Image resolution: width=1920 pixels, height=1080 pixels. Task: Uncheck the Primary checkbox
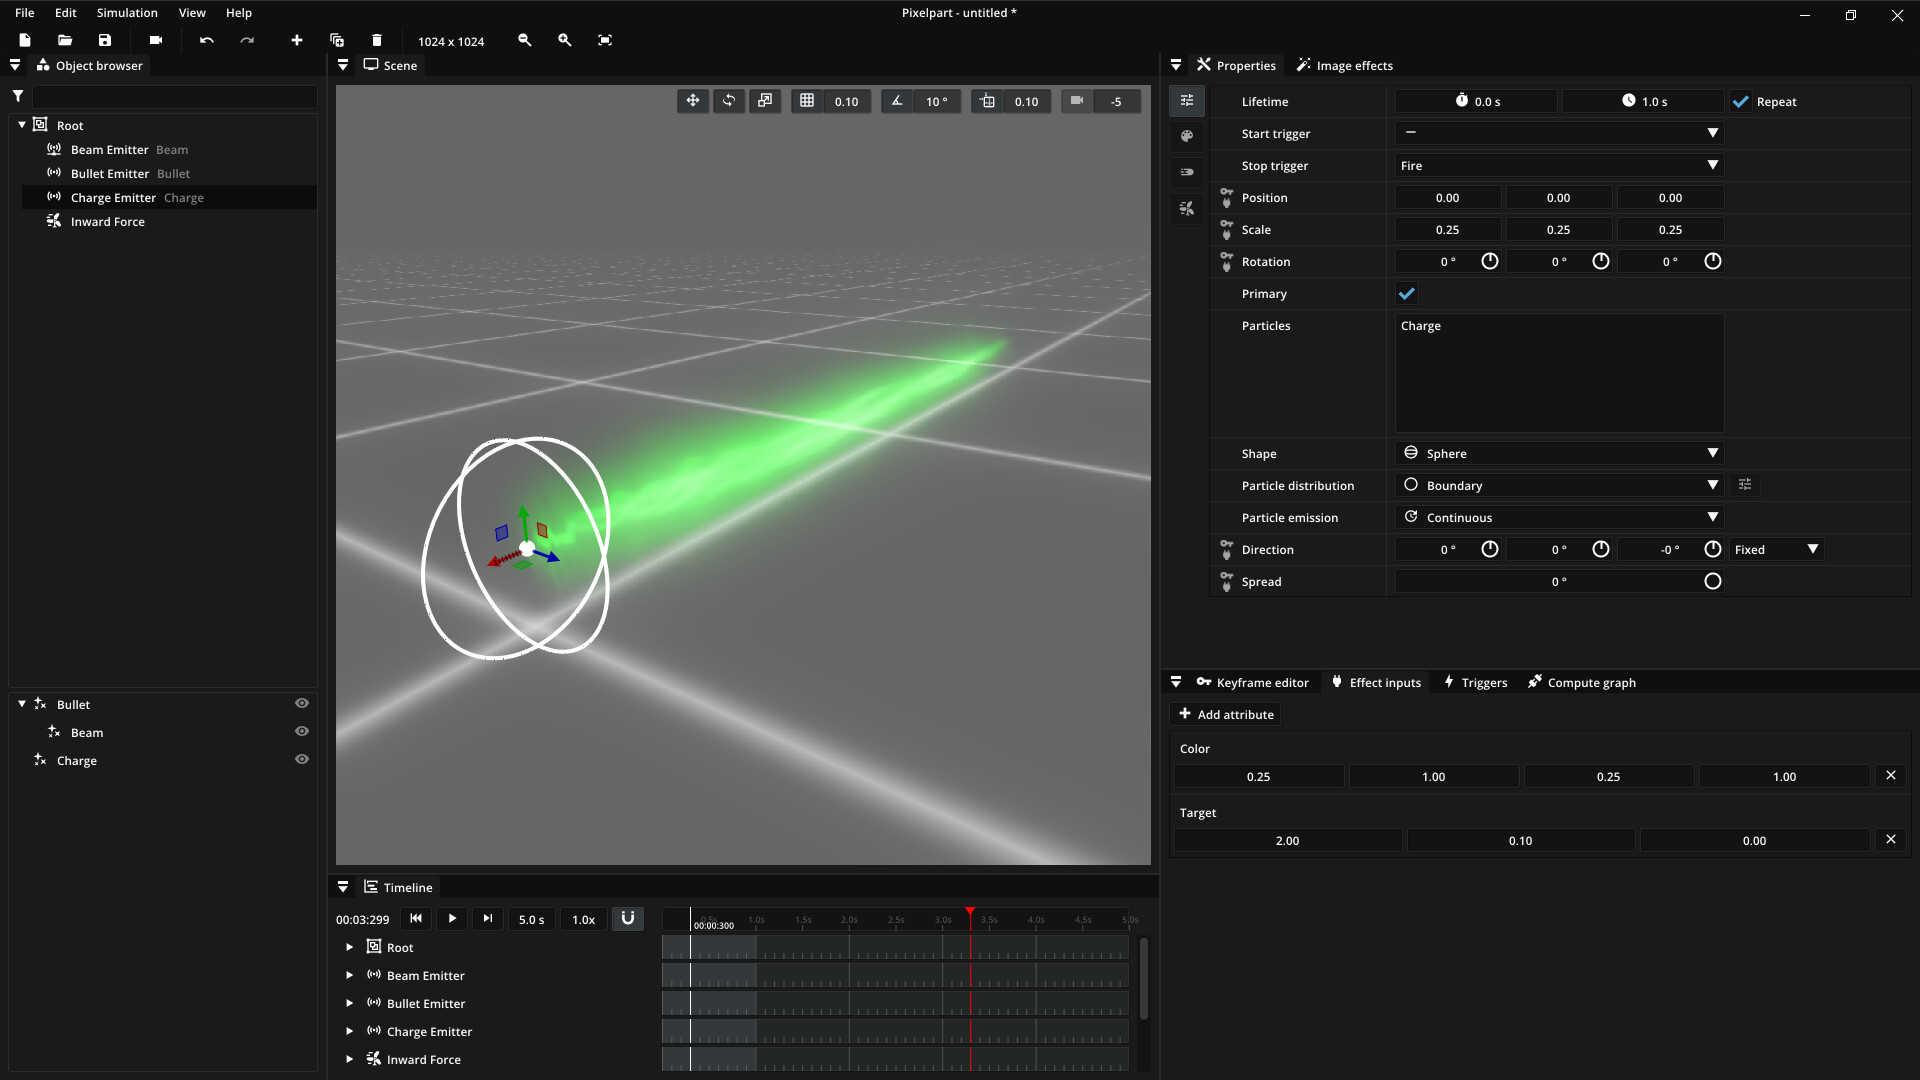(1407, 293)
